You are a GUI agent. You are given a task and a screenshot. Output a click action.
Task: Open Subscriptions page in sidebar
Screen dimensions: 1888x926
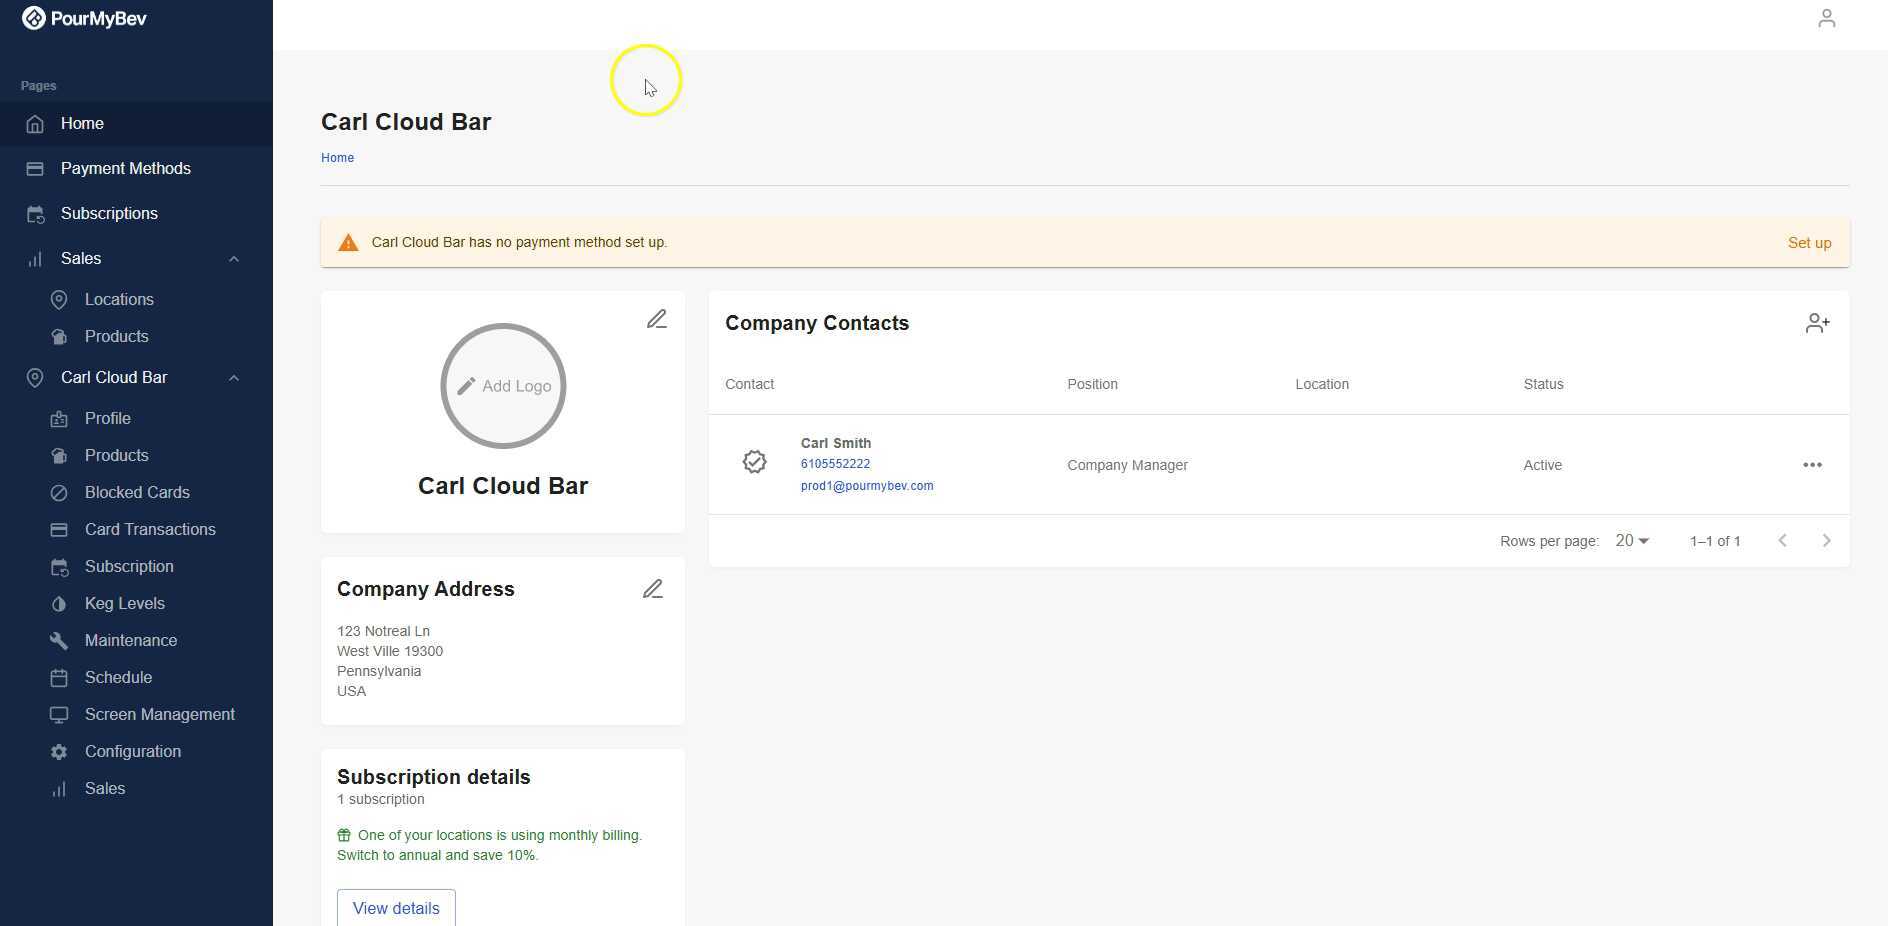coord(136,214)
